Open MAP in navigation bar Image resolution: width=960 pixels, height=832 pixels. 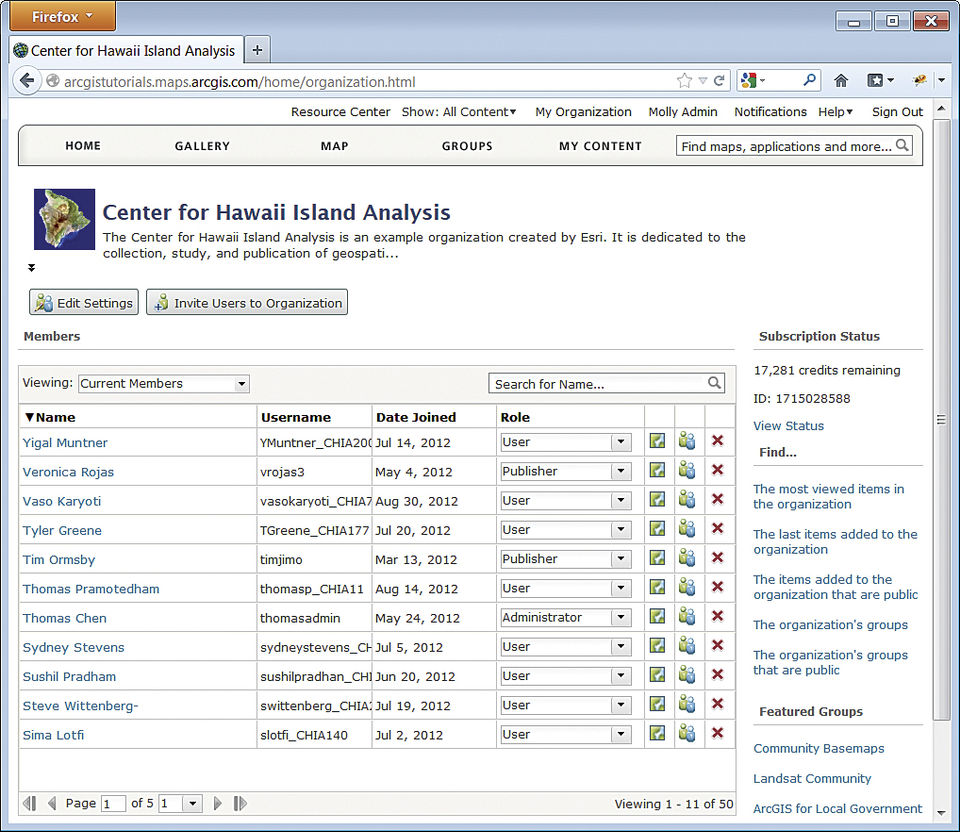tap(334, 146)
